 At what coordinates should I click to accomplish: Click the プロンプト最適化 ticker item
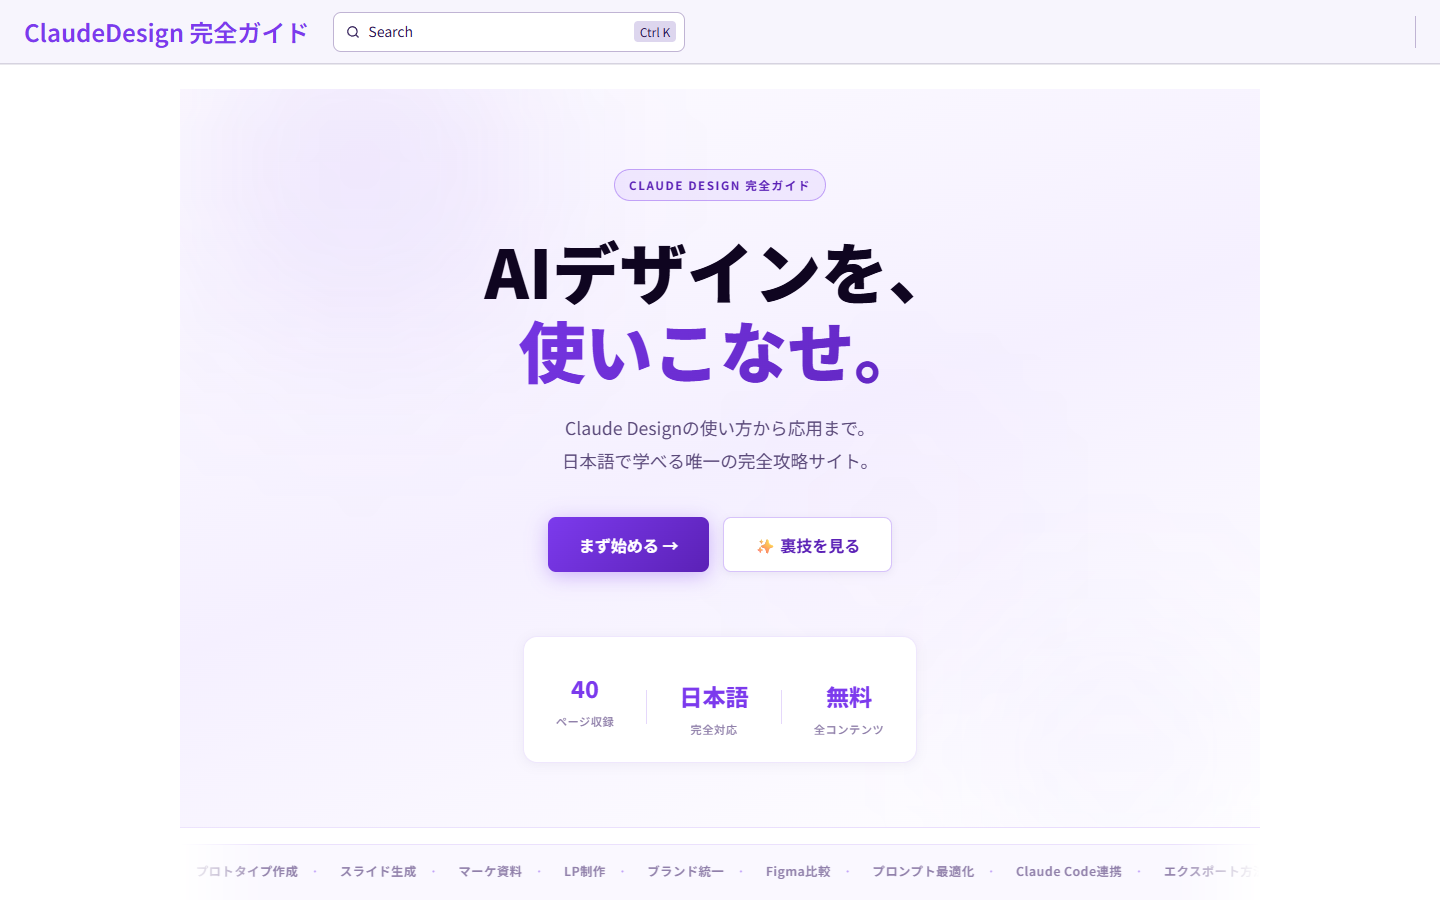(923, 871)
